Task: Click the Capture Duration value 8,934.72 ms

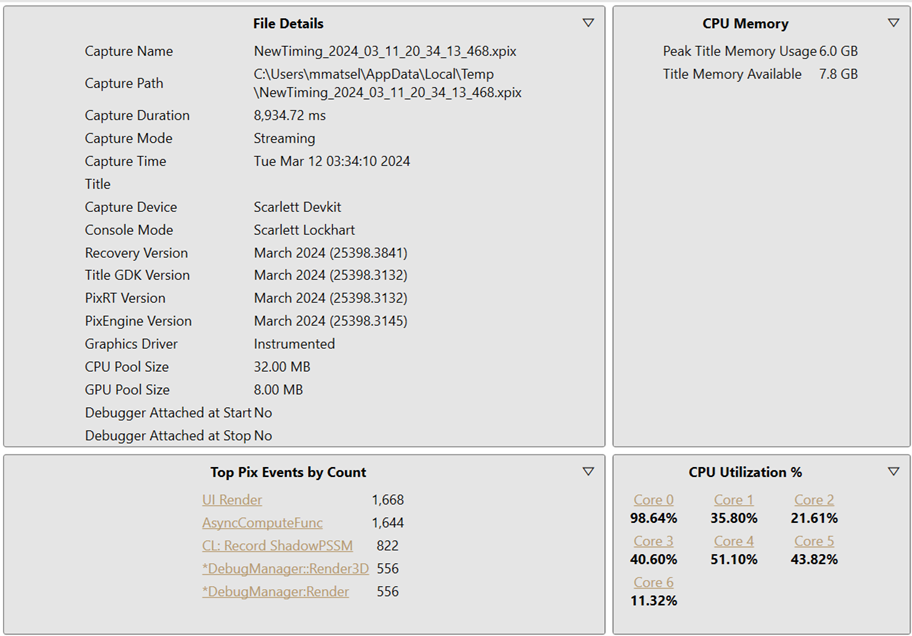Action: click(290, 115)
